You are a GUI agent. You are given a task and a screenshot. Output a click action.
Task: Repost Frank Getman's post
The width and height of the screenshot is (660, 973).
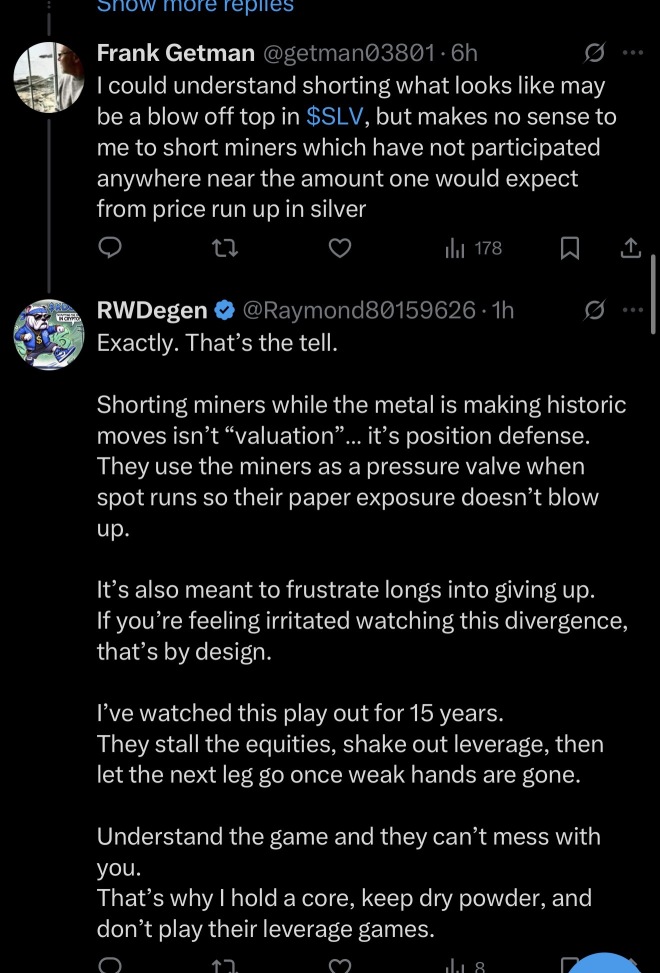(225, 249)
